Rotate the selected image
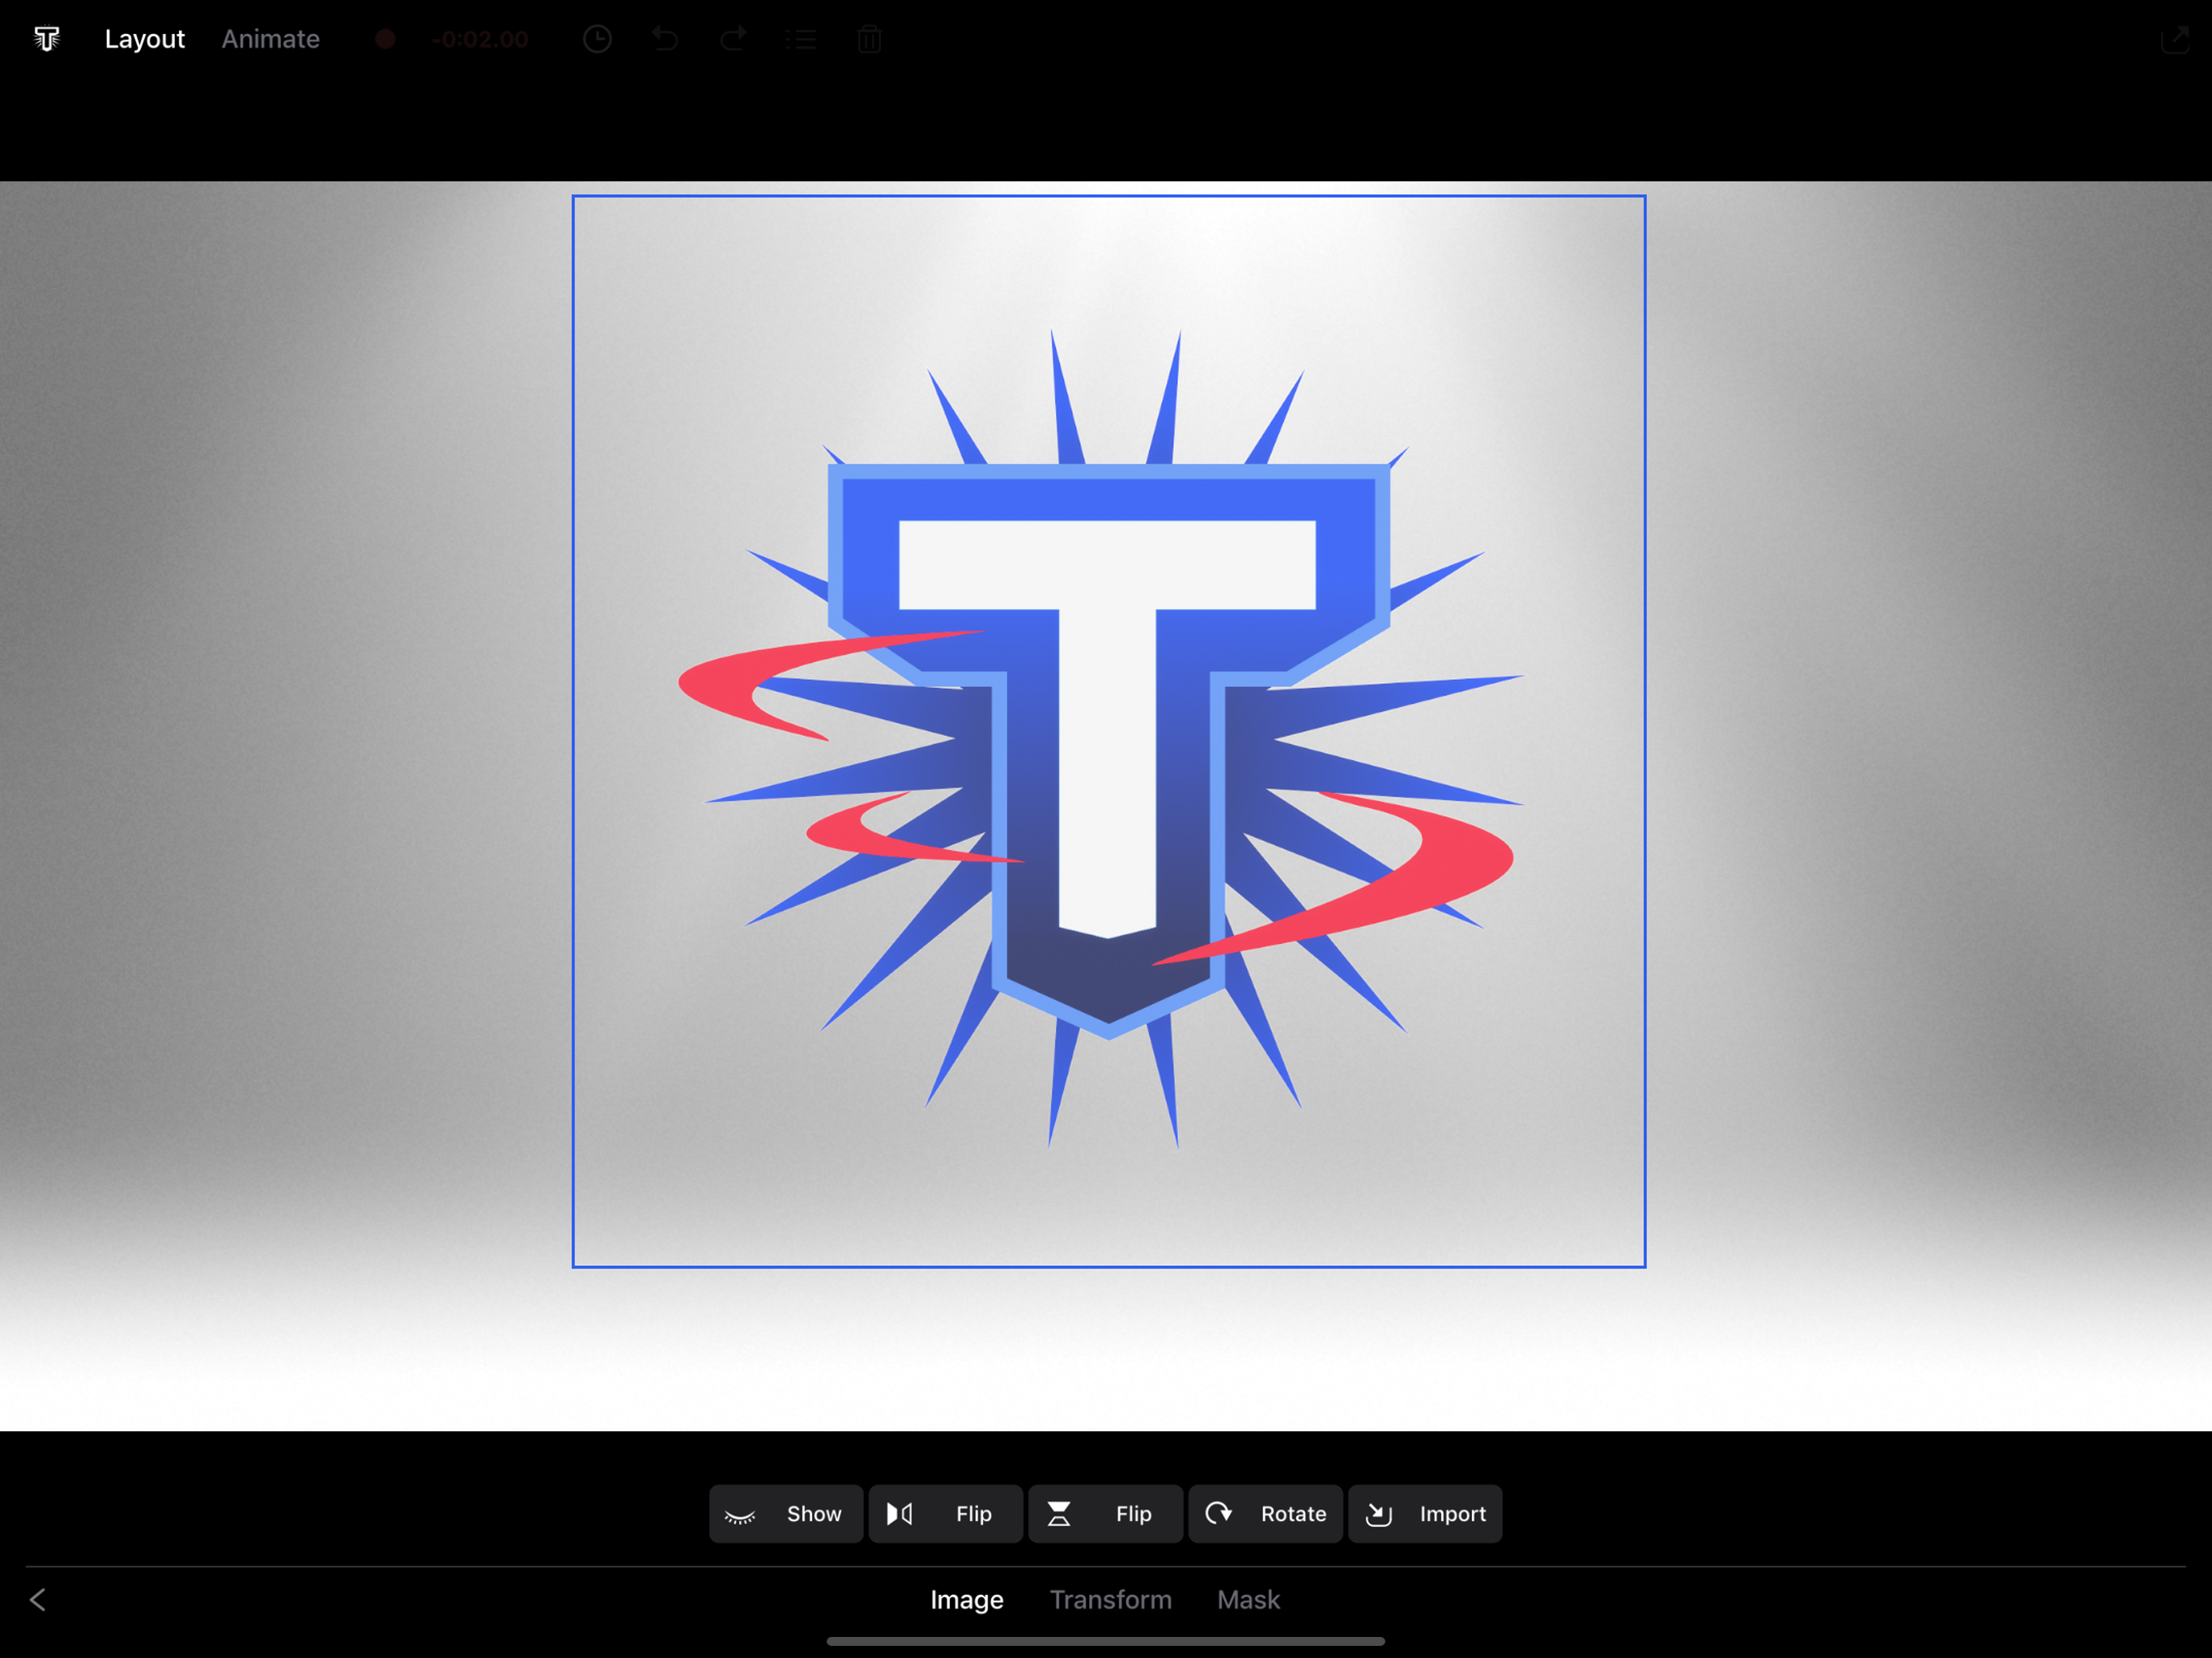 pyautogui.click(x=1265, y=1513)
